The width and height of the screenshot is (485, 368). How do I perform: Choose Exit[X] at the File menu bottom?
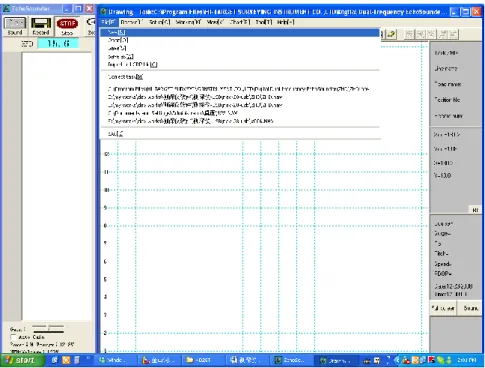[x=240, y=134]
